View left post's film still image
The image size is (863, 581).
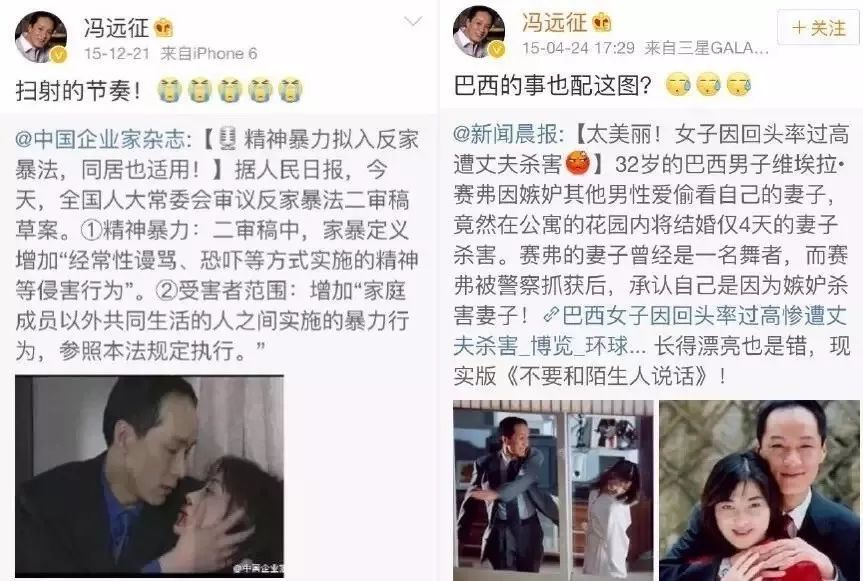click(149, 476)
